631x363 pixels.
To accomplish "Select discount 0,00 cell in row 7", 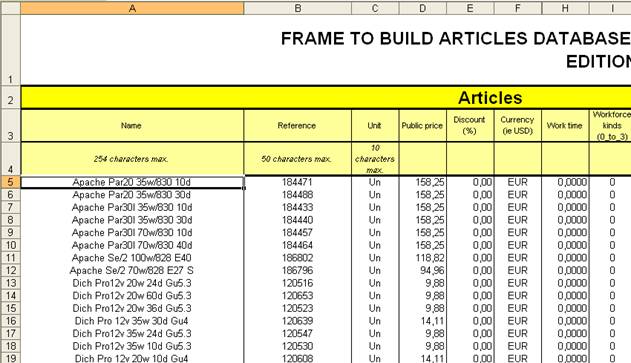I will (470, 208).
